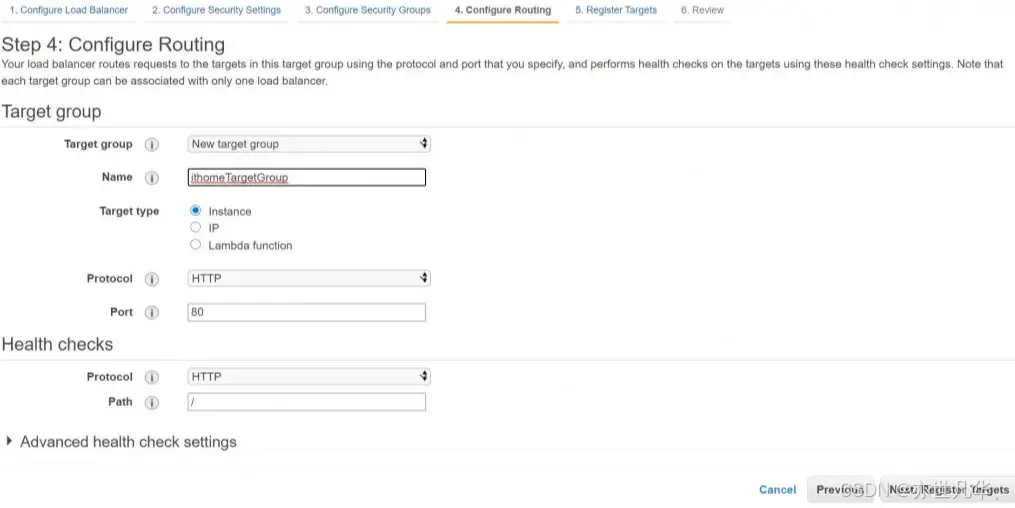Go to step 5 Register Targets
The height and width of the screenshot is (508, 1015).
point(616,10)
